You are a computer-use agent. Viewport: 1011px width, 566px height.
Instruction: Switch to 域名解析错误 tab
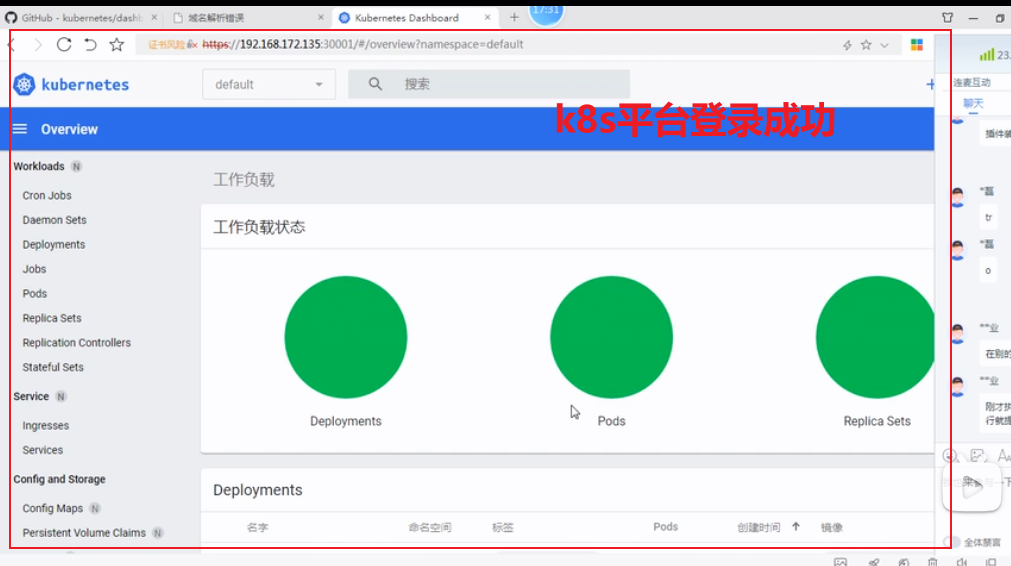pyautogui.click(x=248, y=17)
